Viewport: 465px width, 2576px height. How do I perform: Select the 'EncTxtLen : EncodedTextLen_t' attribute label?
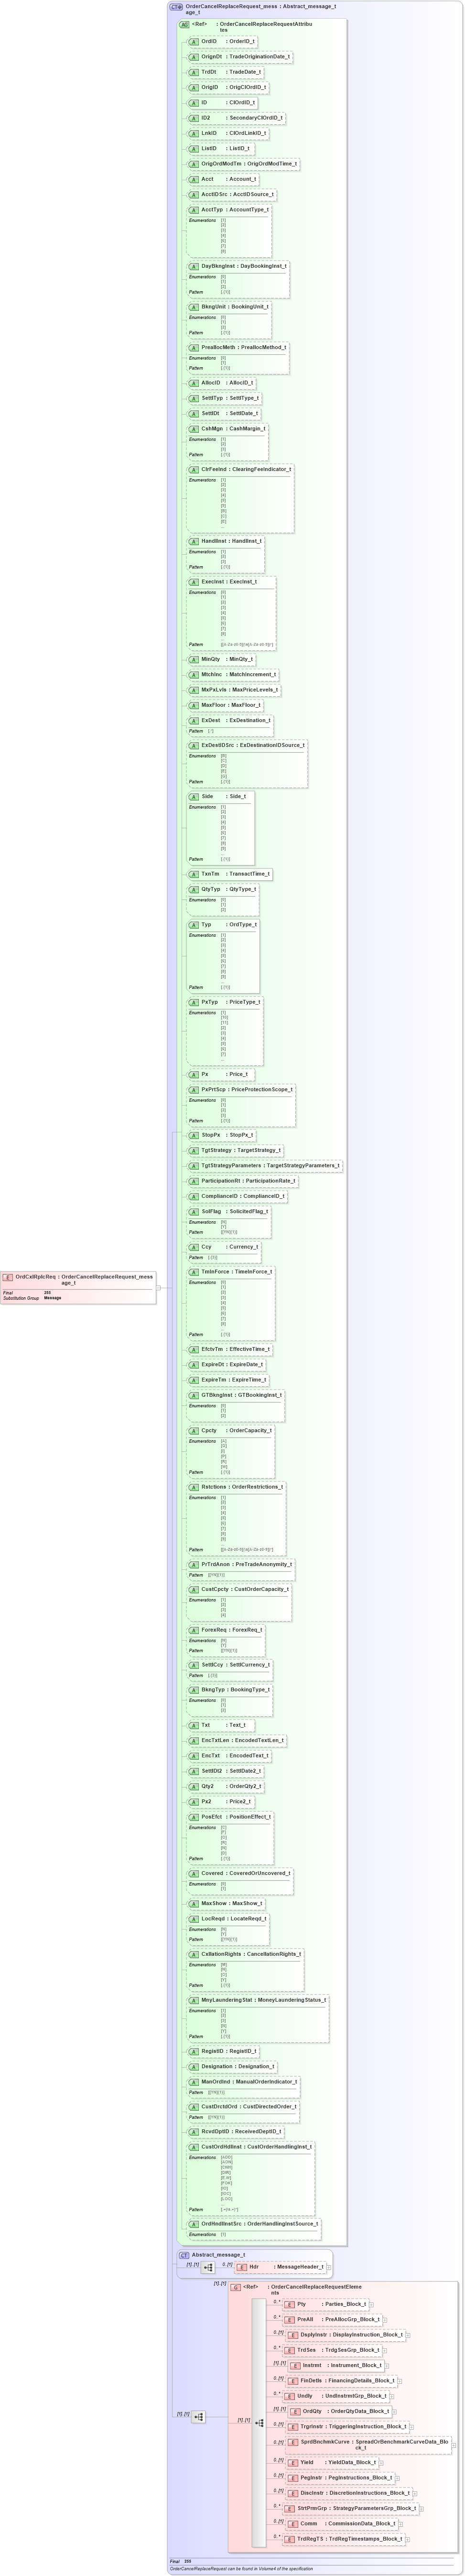pyautogui.click(x=242, y=1740)
